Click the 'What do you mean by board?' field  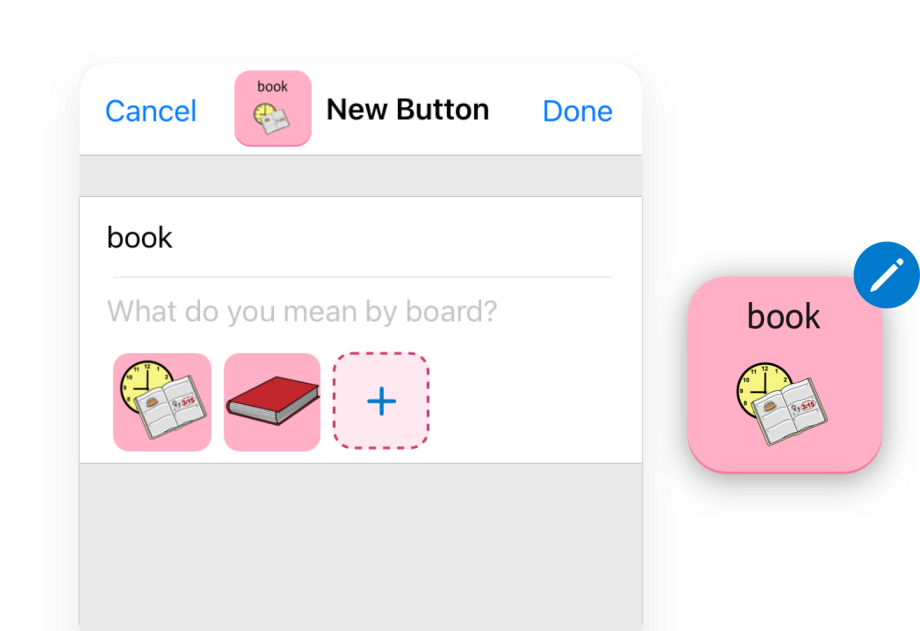point(361,311)
